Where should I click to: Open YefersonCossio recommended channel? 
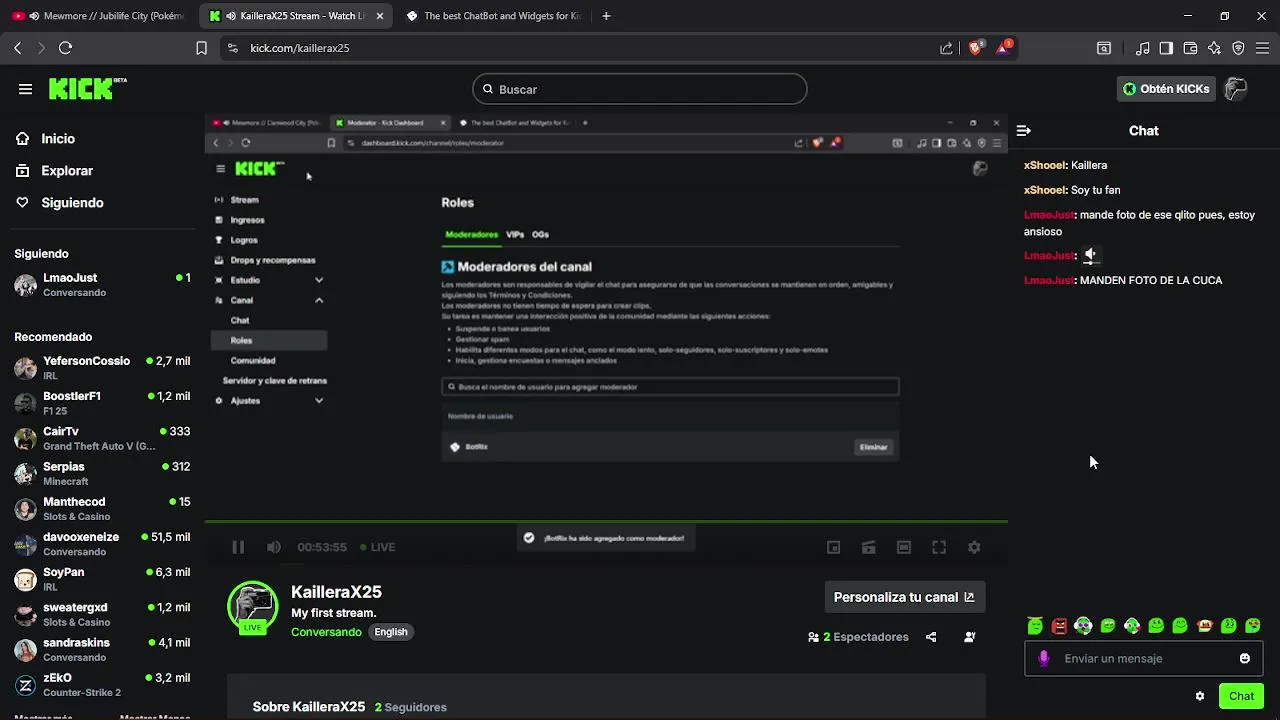pos(102,368)
